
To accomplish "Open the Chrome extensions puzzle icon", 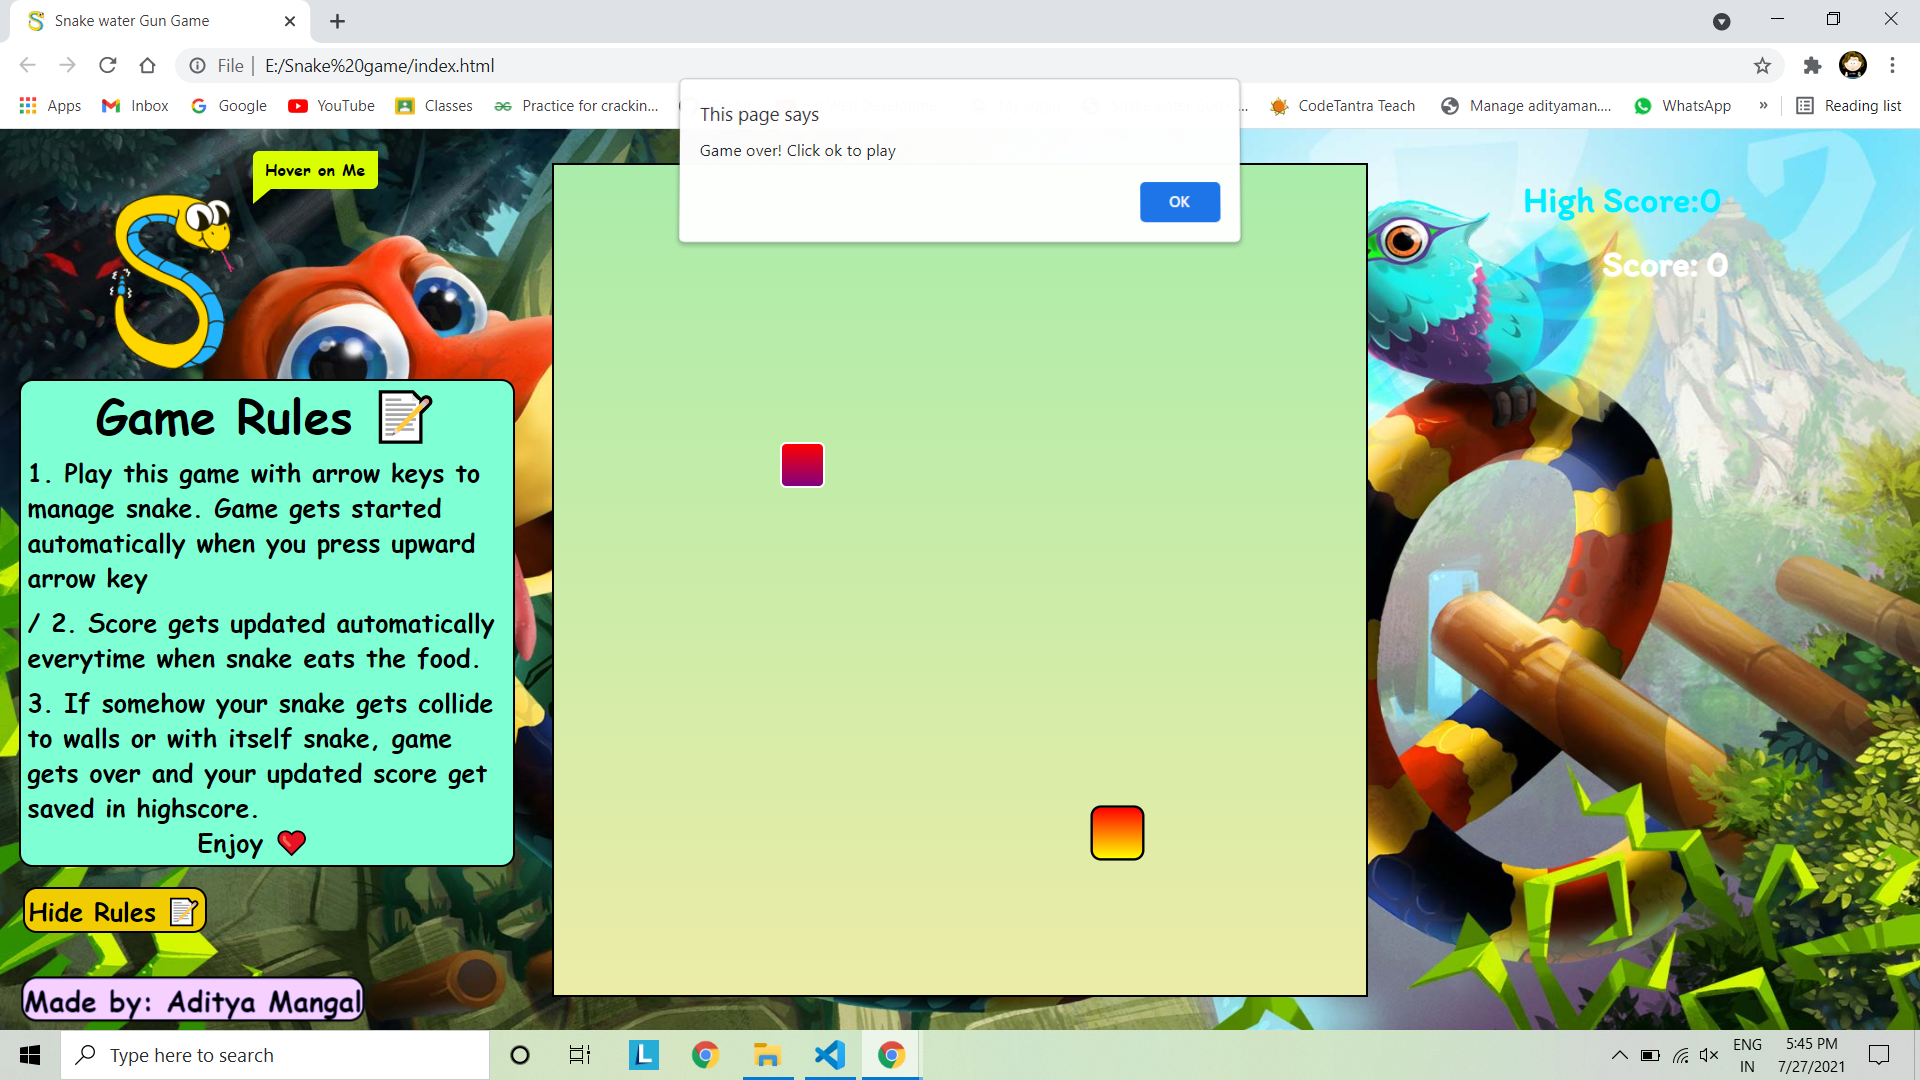I will [x=1812, y=66].
